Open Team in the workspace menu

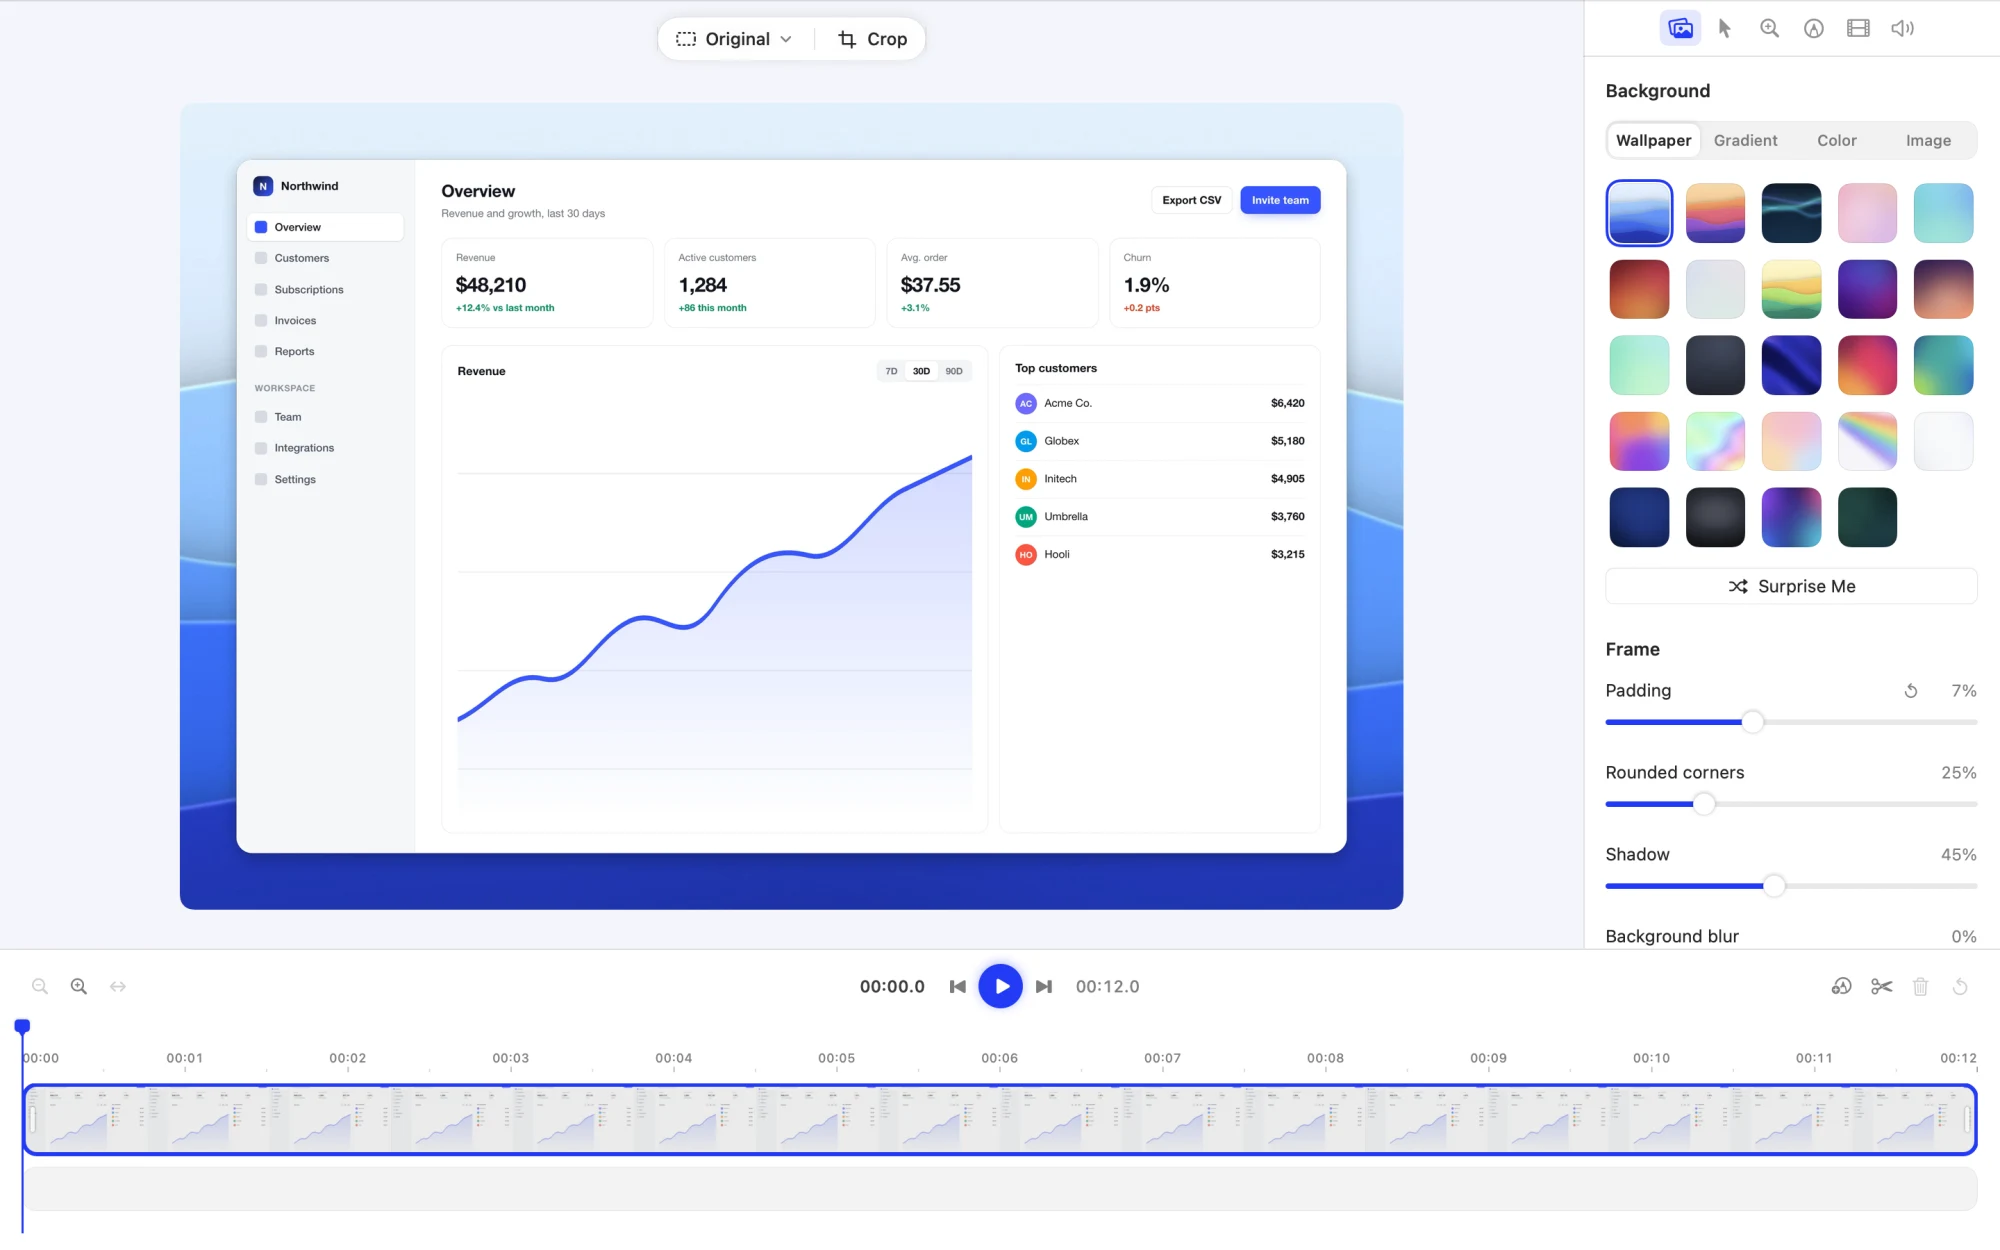[x=325, y=417]
